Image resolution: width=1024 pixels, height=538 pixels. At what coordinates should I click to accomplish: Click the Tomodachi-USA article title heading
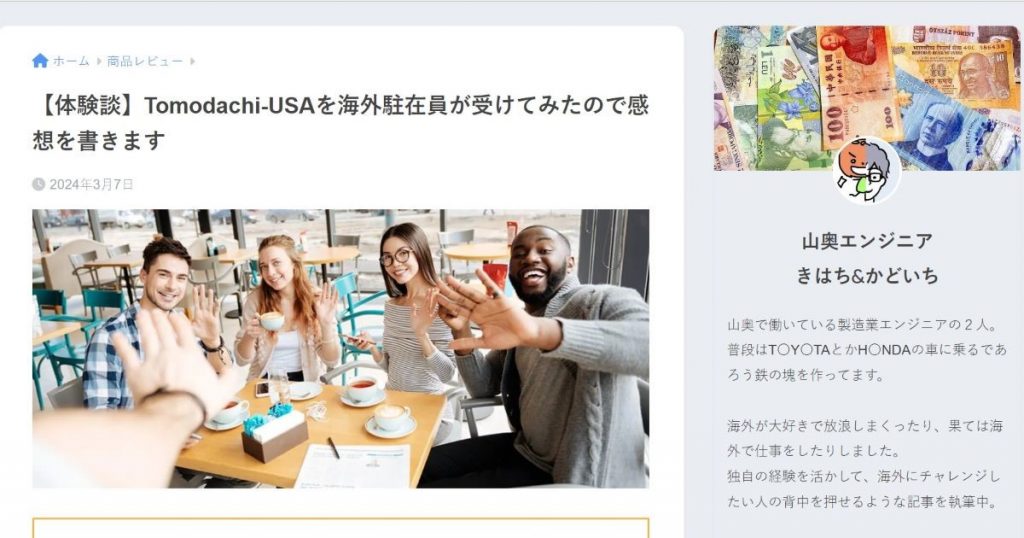(x=340, y=123)
